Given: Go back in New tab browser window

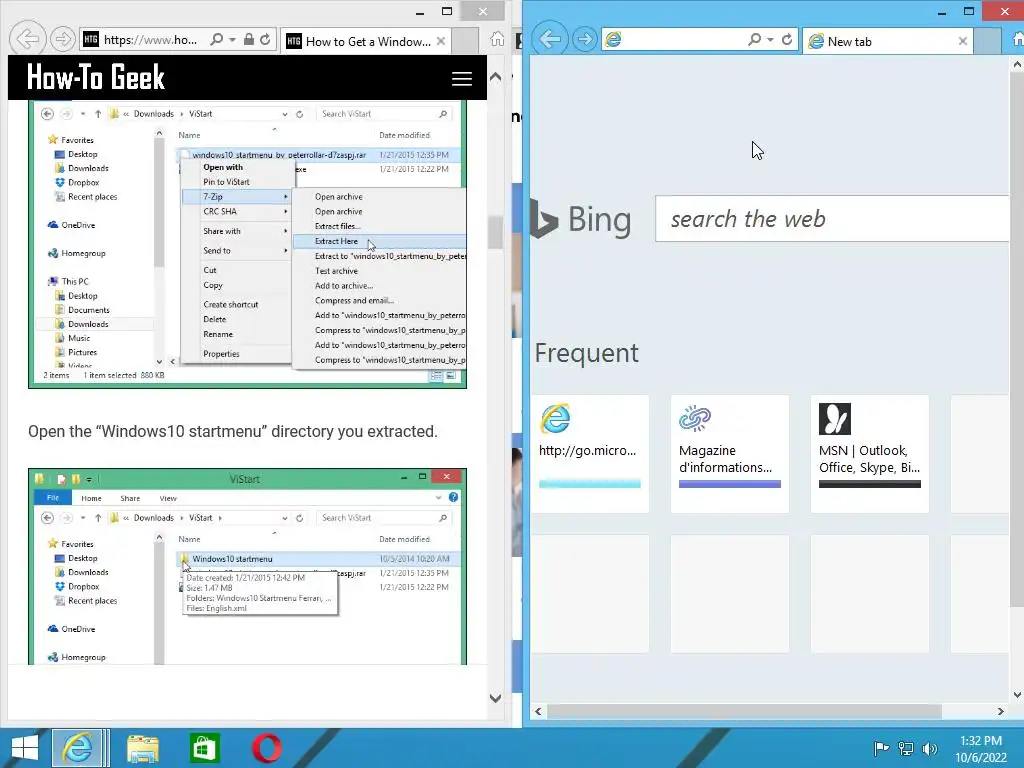Looking at the screenshot, I should 550,40.
